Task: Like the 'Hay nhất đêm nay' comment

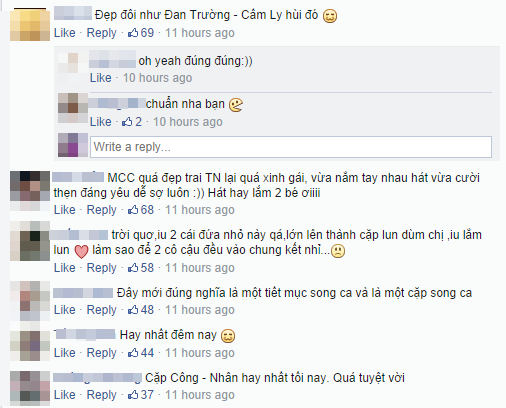Action: click(65, 353)
